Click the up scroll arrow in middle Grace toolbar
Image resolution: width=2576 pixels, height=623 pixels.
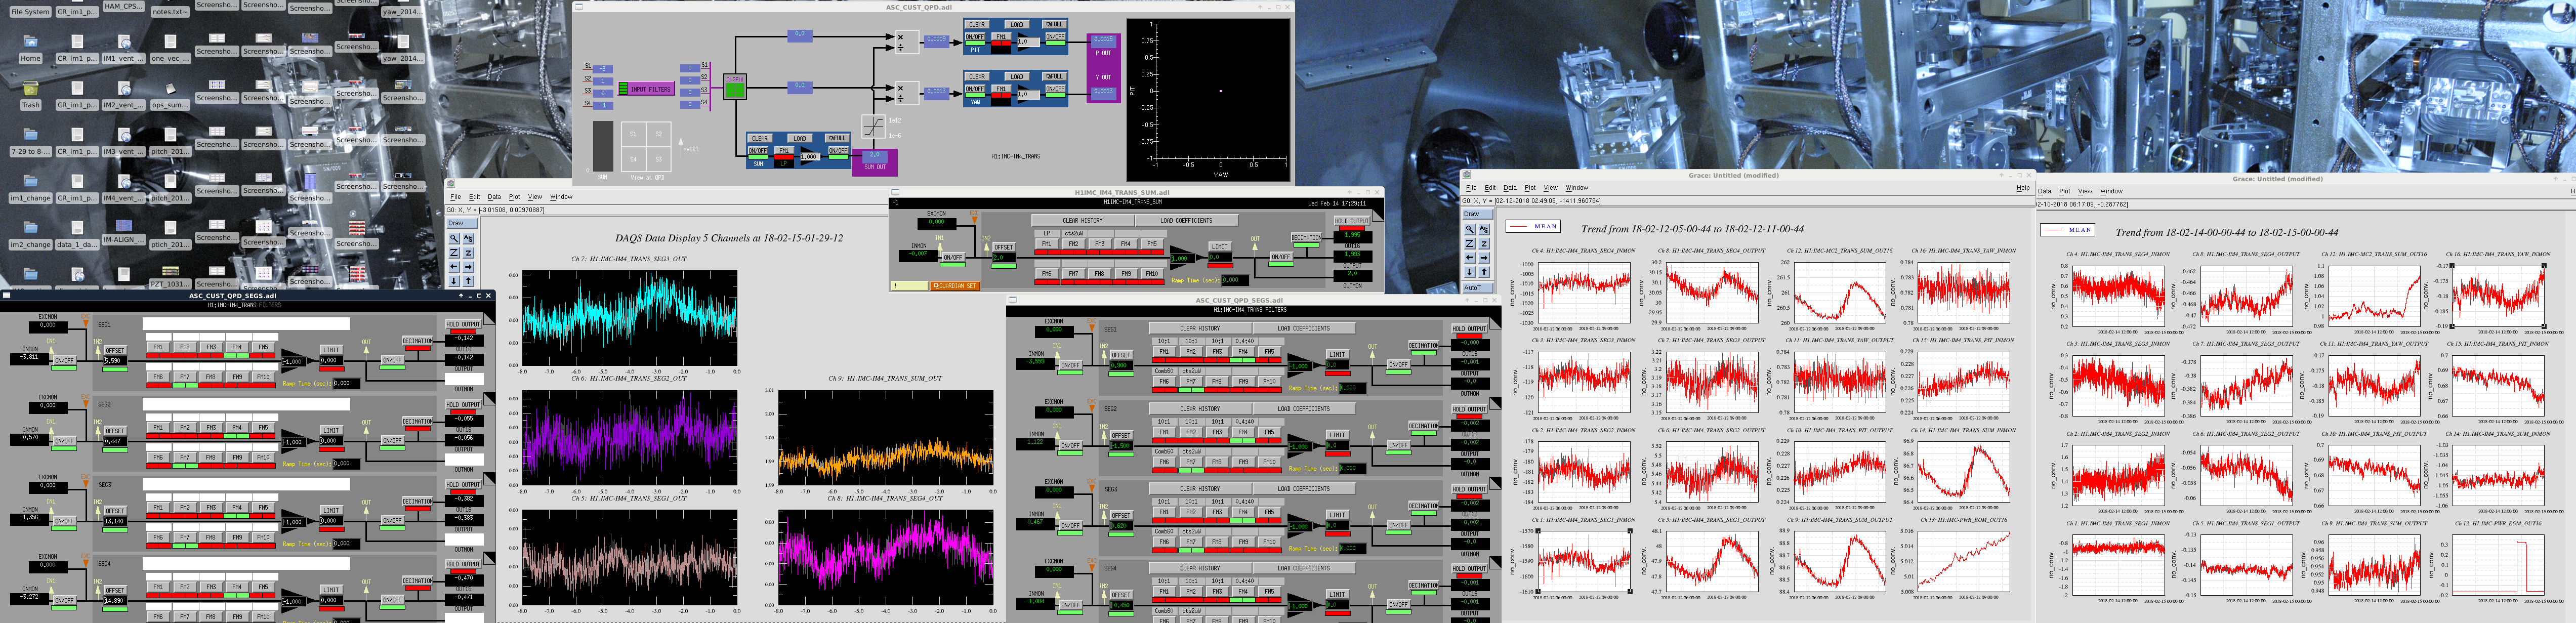1484,272
